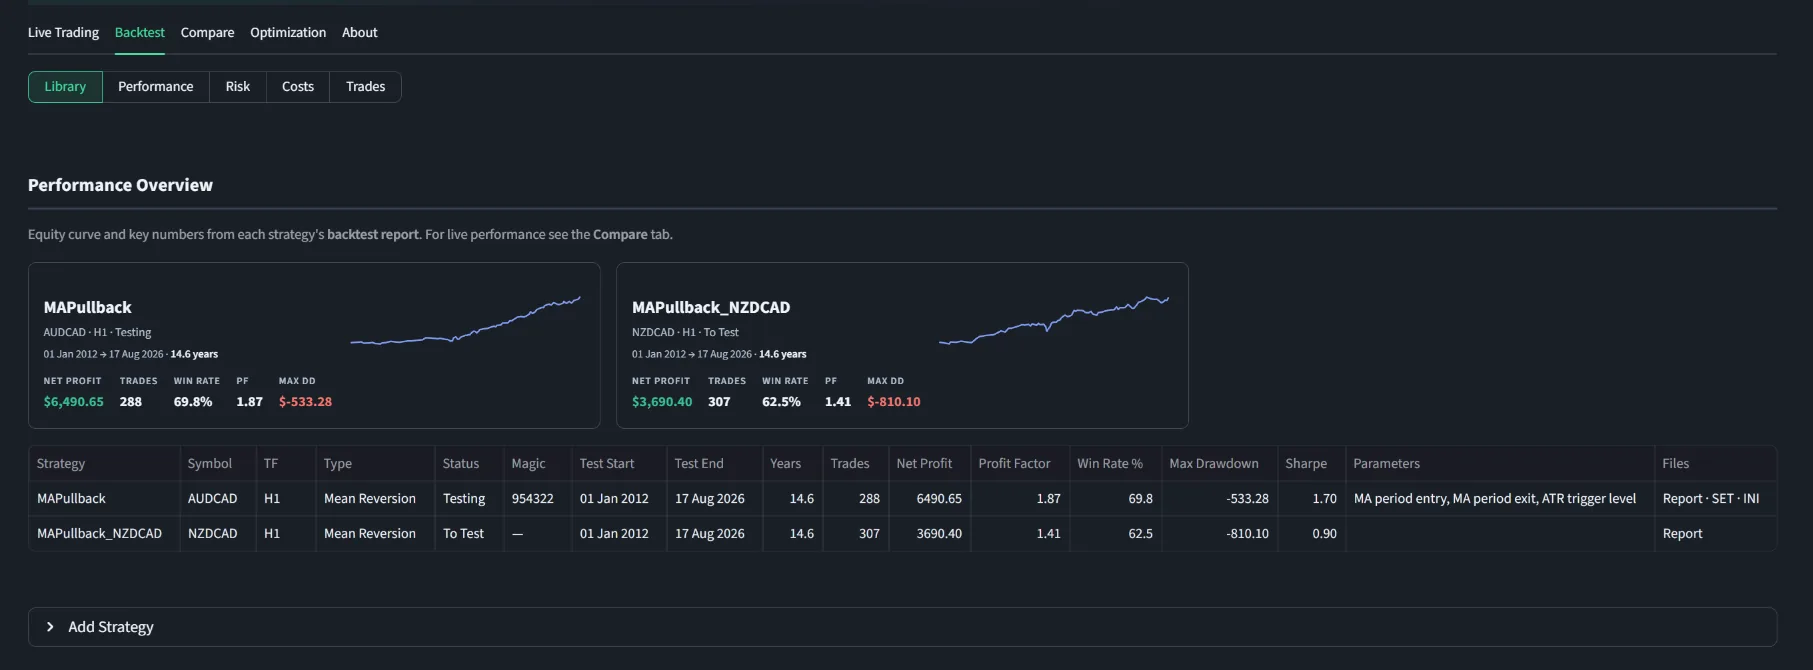Click the MAPullback equity curve chart

(x=466, y=320)
